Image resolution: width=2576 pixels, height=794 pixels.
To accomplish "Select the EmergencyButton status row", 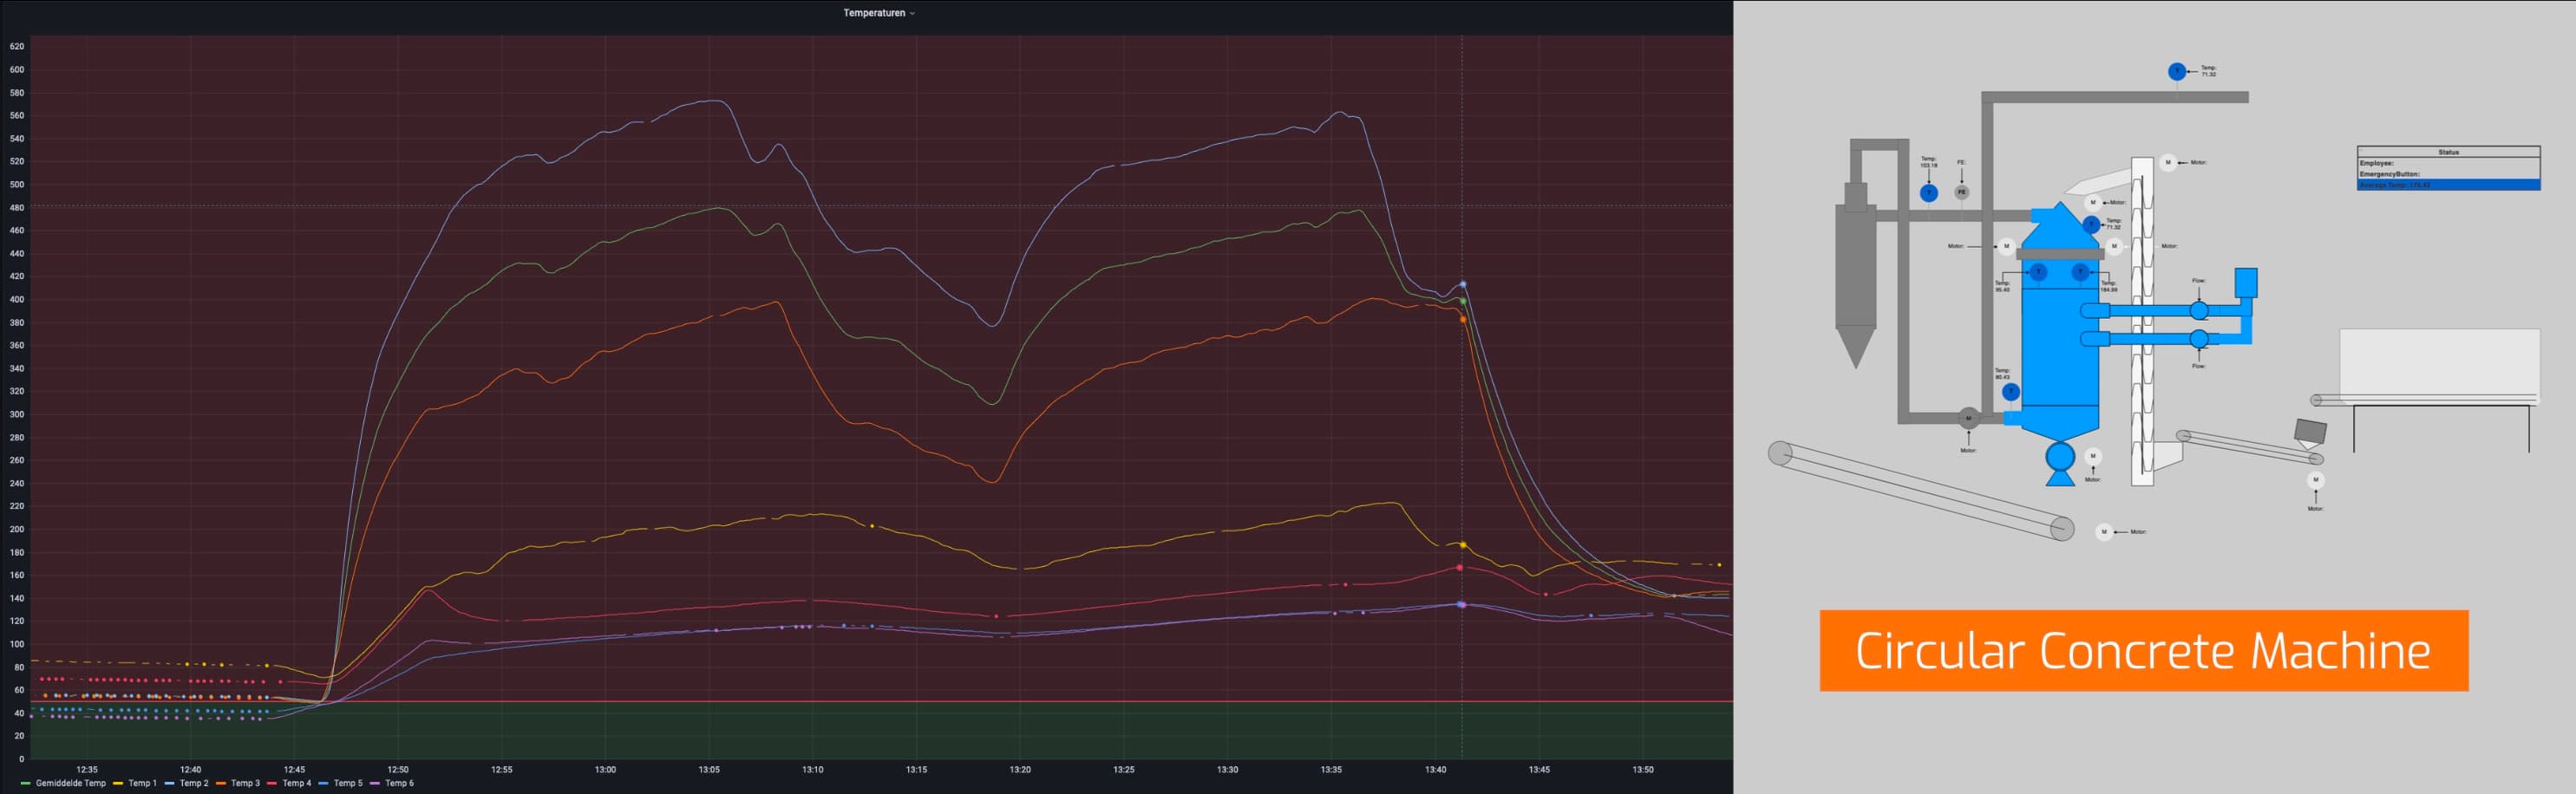I will (x=2449, y=174).
